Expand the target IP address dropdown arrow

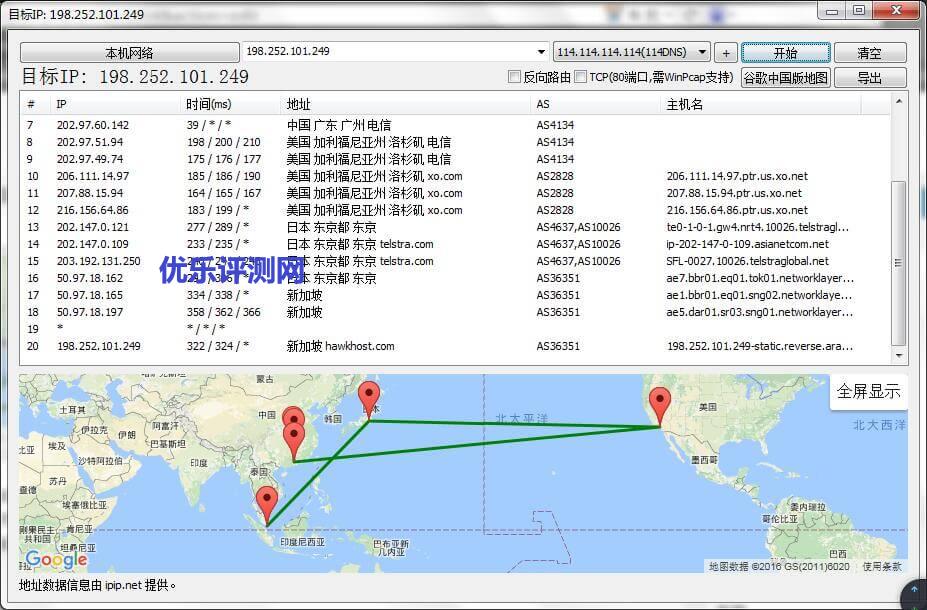coord(543,52)
